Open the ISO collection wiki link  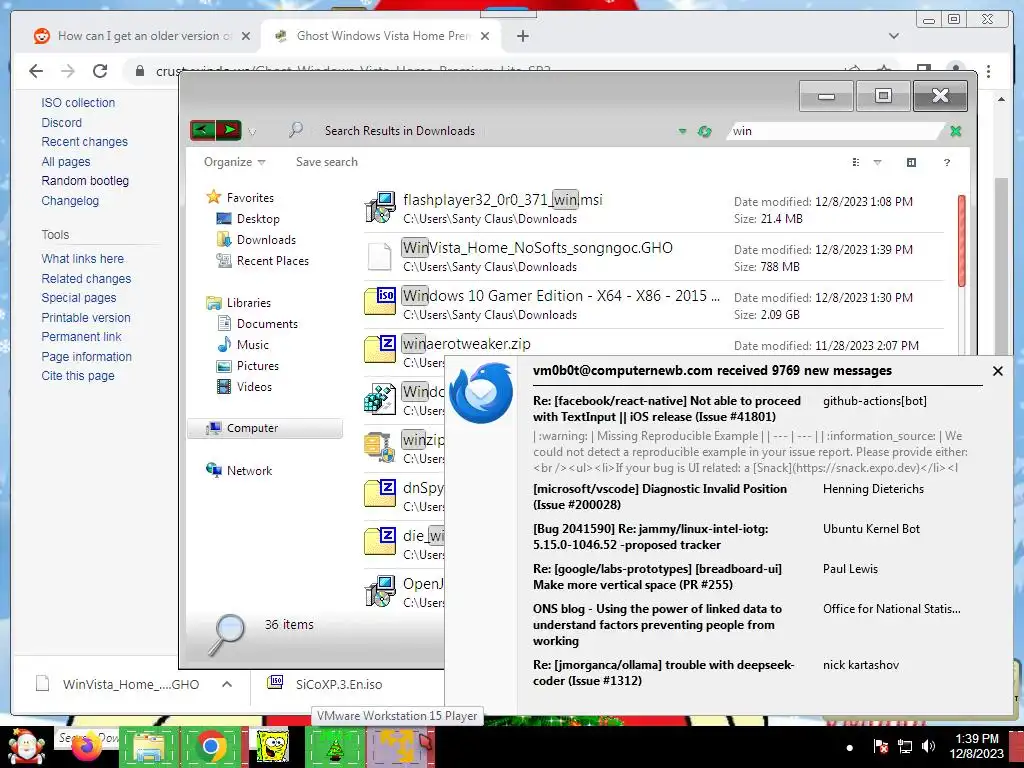(78, 103)
